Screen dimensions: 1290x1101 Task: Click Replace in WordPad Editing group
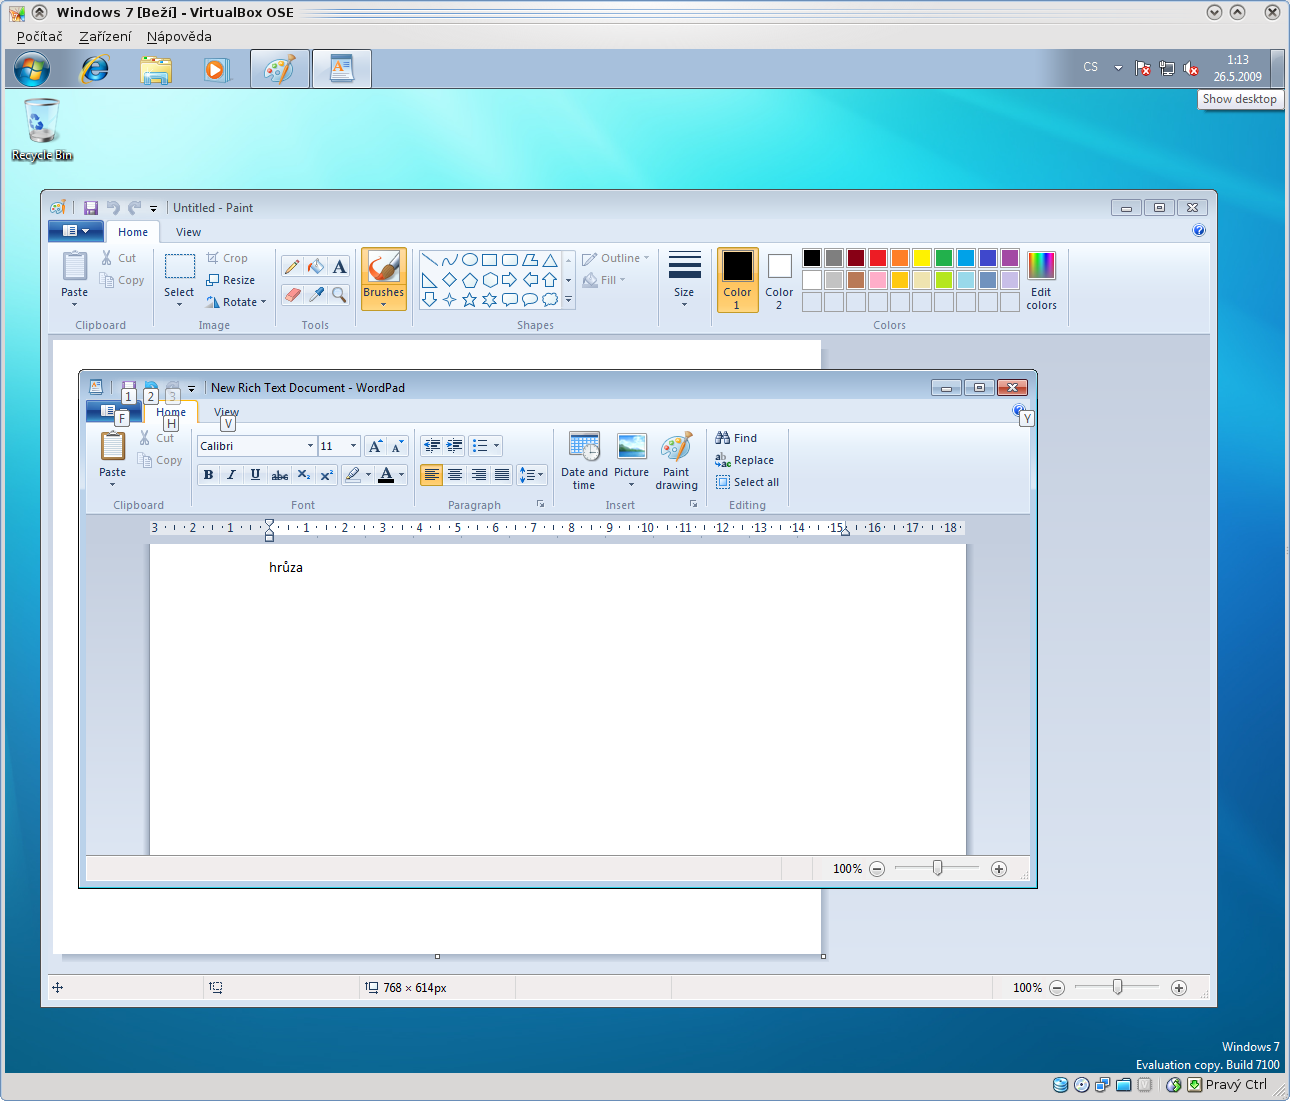click(x=744, y=460)
